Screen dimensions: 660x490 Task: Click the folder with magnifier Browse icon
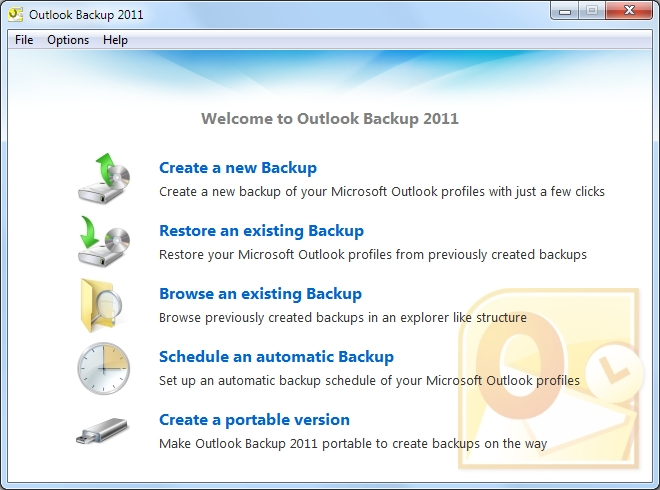coord(102,305)
